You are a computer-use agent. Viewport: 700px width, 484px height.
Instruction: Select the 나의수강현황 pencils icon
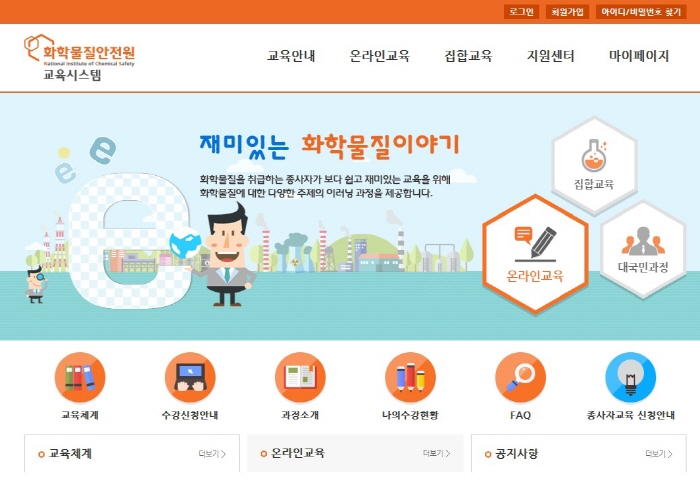click(410, 378)
